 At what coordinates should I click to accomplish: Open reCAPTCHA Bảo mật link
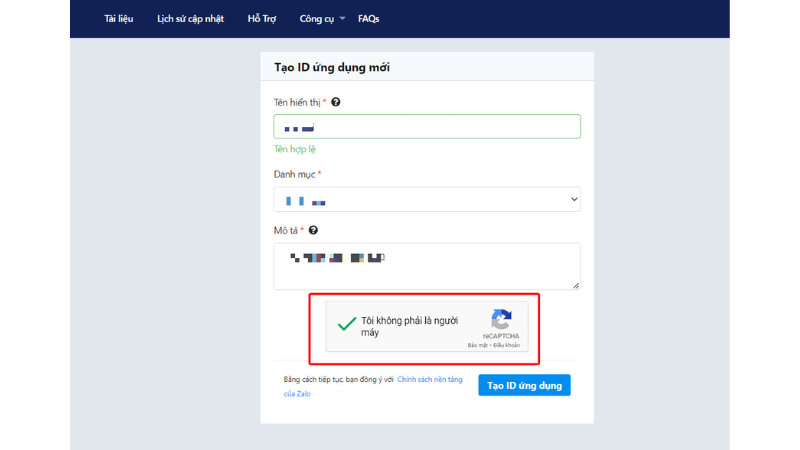pyautogui.click(x=478, y=345)
